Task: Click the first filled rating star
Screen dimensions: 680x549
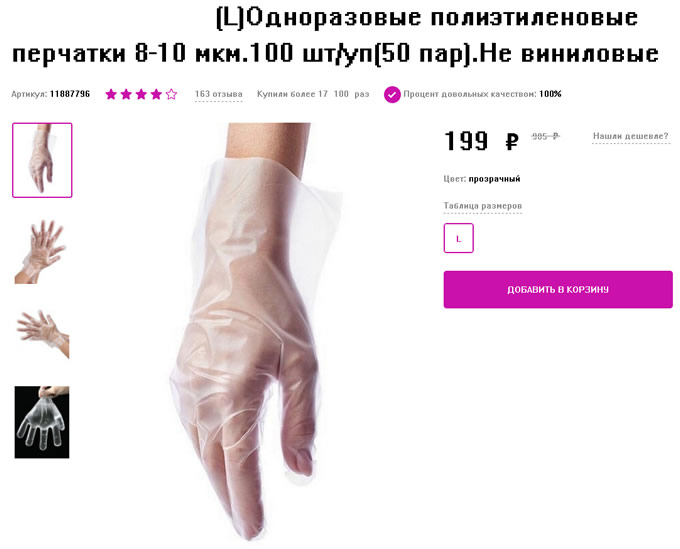Action: point(111,94)
